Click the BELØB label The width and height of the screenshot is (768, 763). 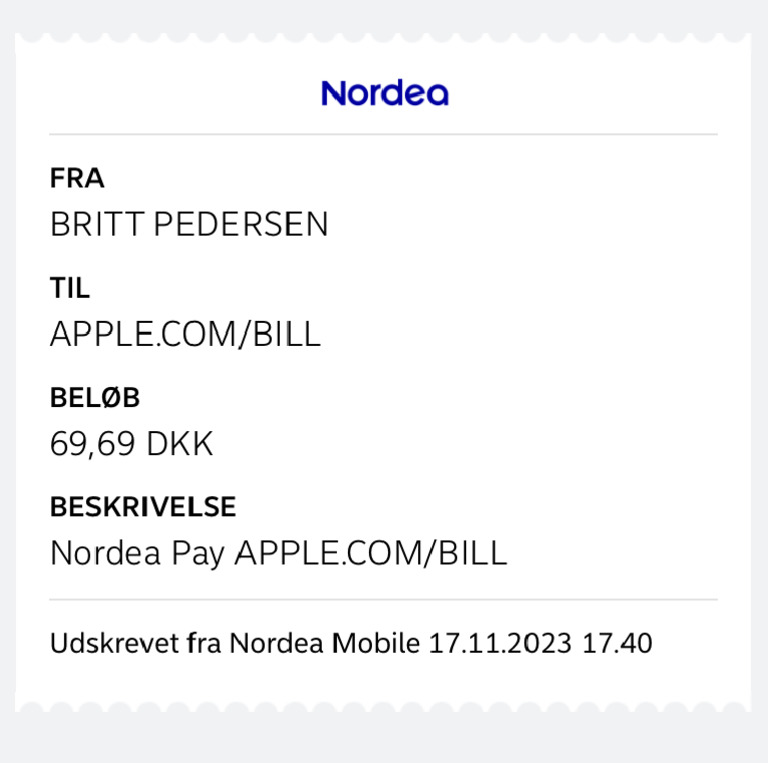(x=95, y=398)
